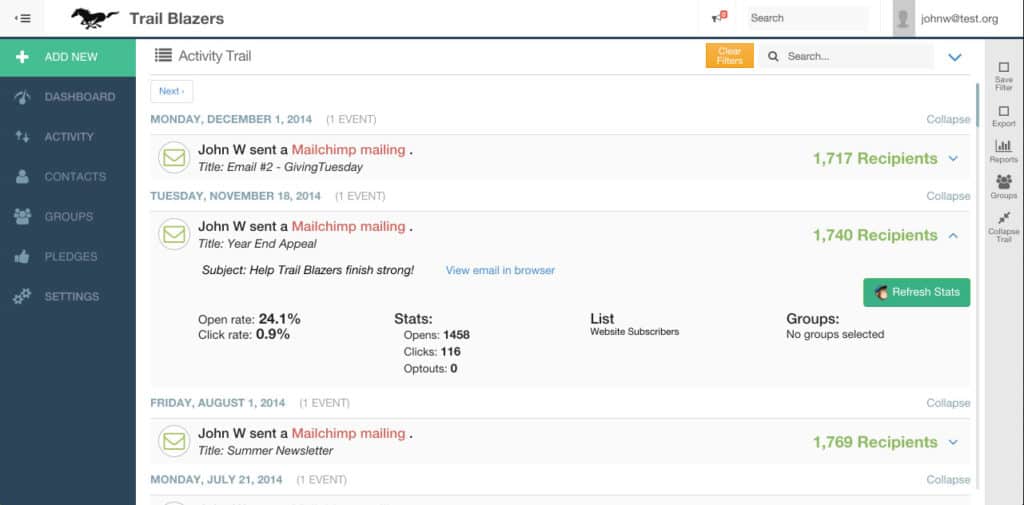
Task: Click the johnw@test.org account name
Action: click(959, 19)
